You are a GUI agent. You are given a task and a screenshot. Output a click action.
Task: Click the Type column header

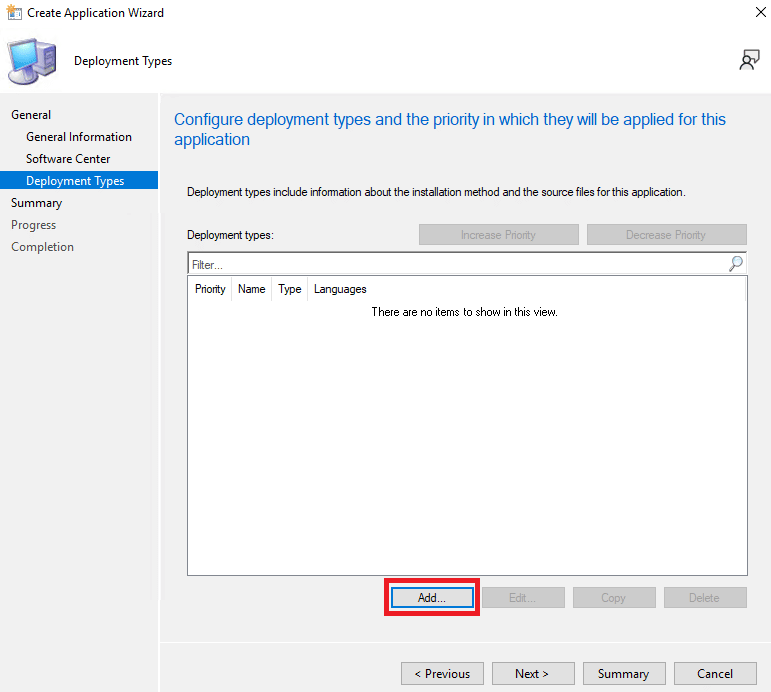pyautogui.click(x=290, y=289)
